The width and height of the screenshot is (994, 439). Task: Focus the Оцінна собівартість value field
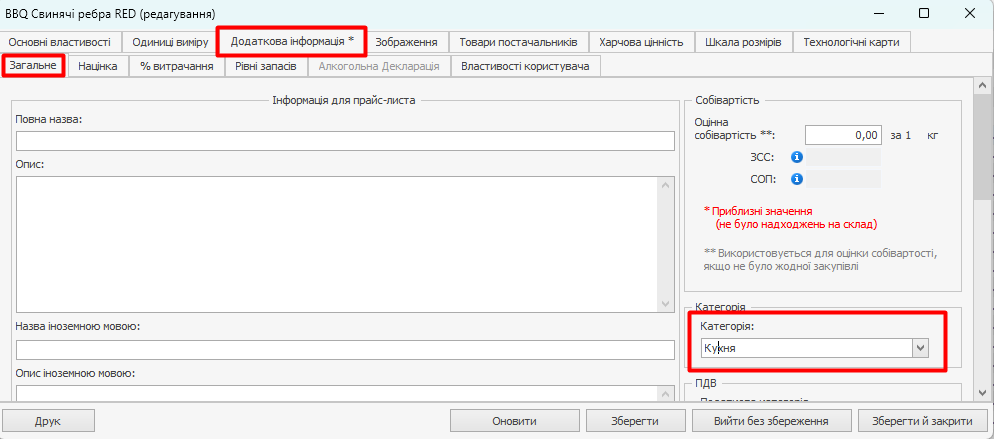tap(843, 135)
